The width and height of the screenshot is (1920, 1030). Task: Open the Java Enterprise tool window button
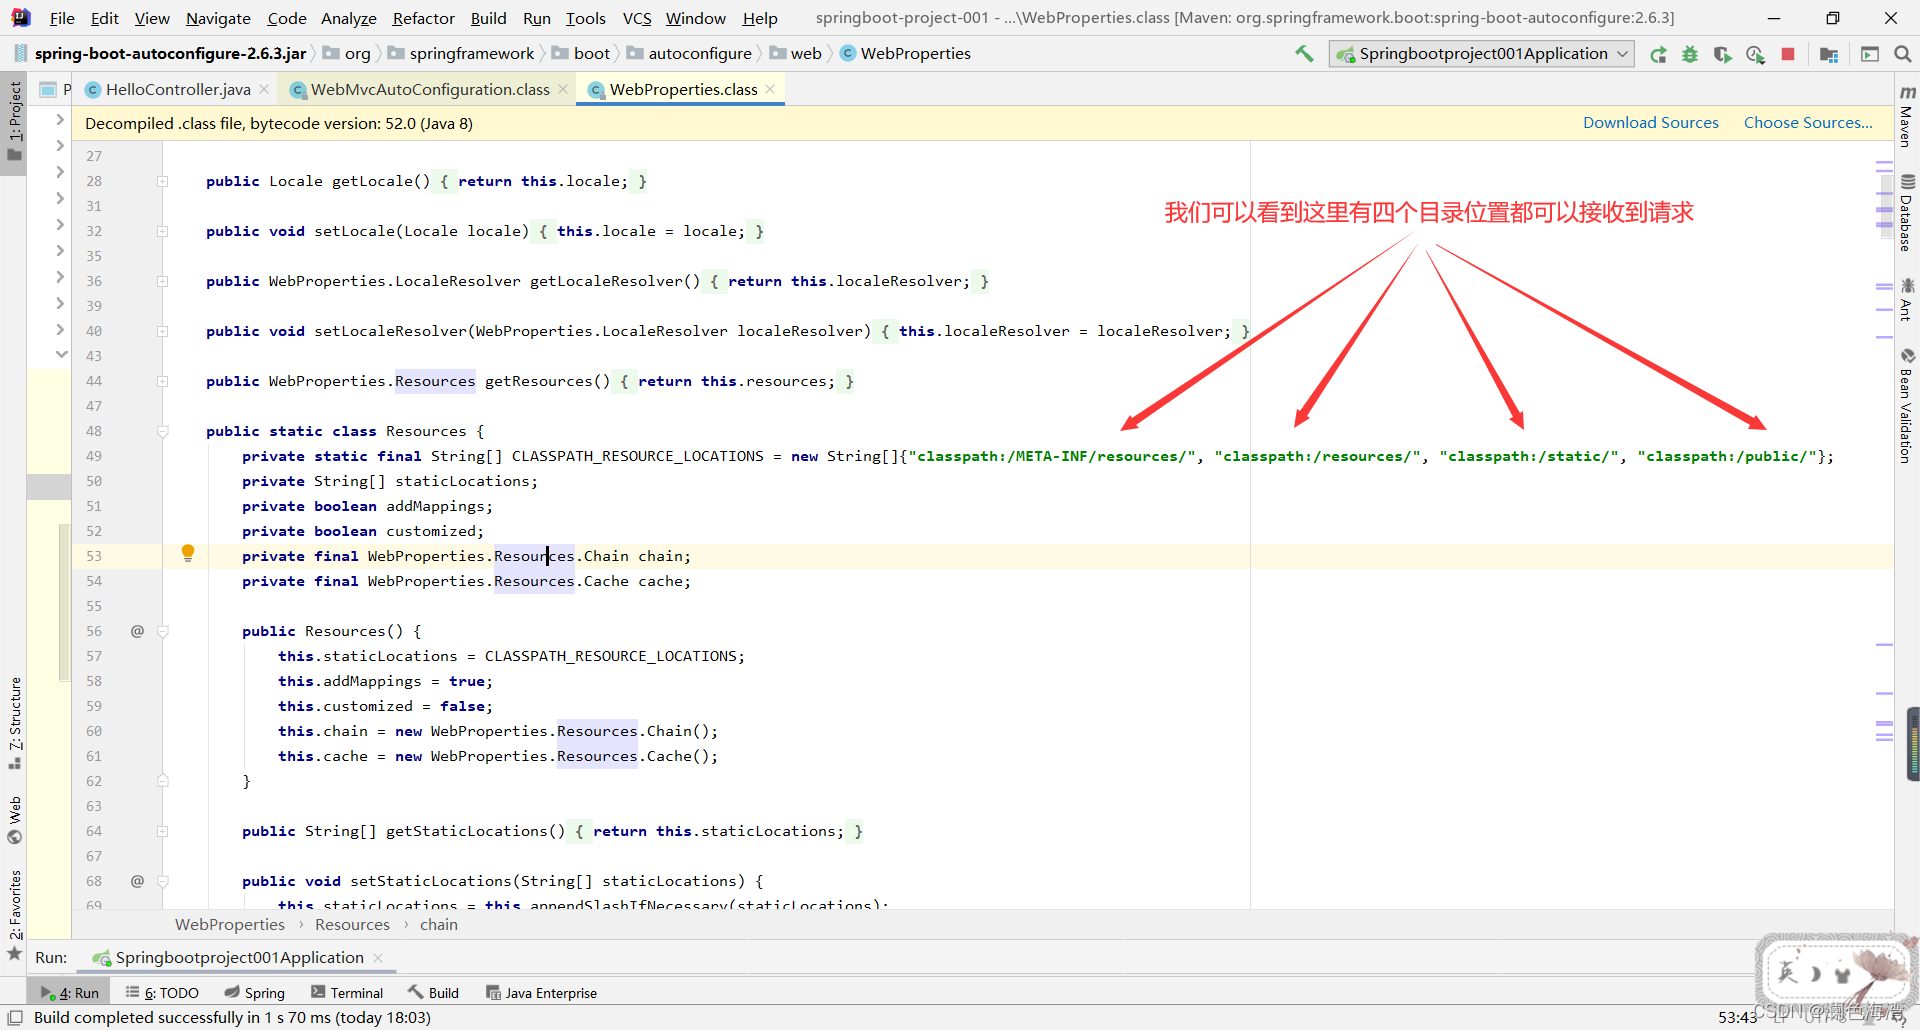point(541,993)
